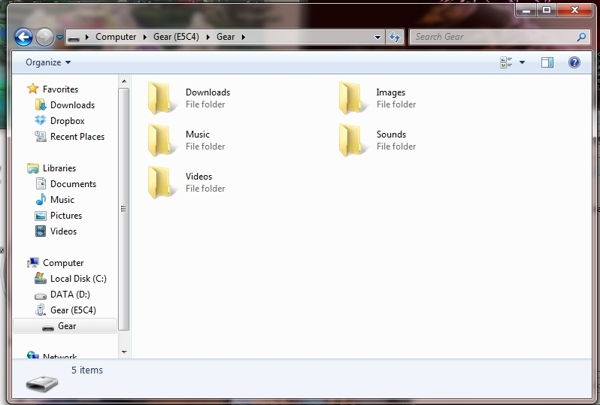Open Documents library in navigation pane

(x=73, y=184)
